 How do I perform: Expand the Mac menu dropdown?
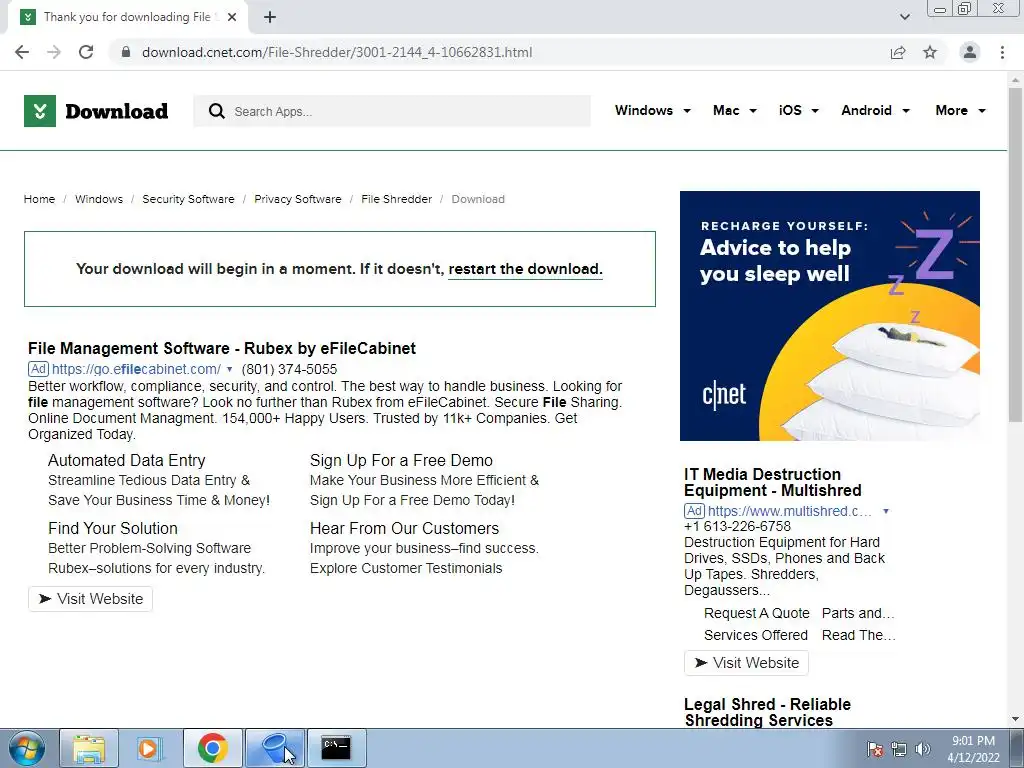pyautogui.click(x=735, y=110)
